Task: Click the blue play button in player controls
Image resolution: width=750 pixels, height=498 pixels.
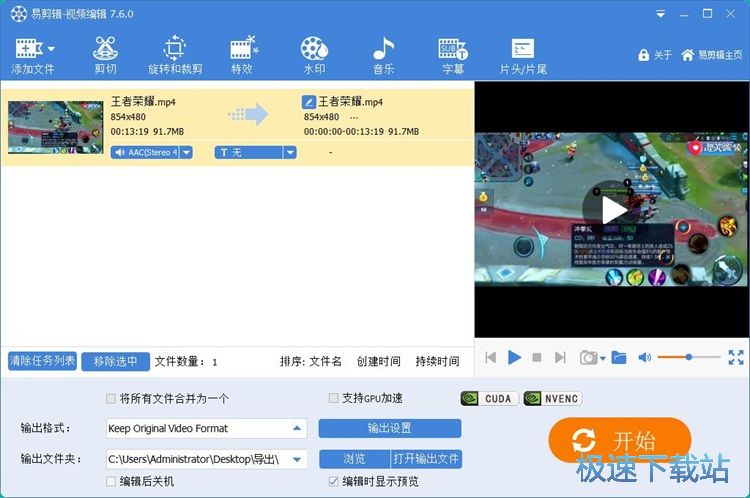Action: pos(514,357)
